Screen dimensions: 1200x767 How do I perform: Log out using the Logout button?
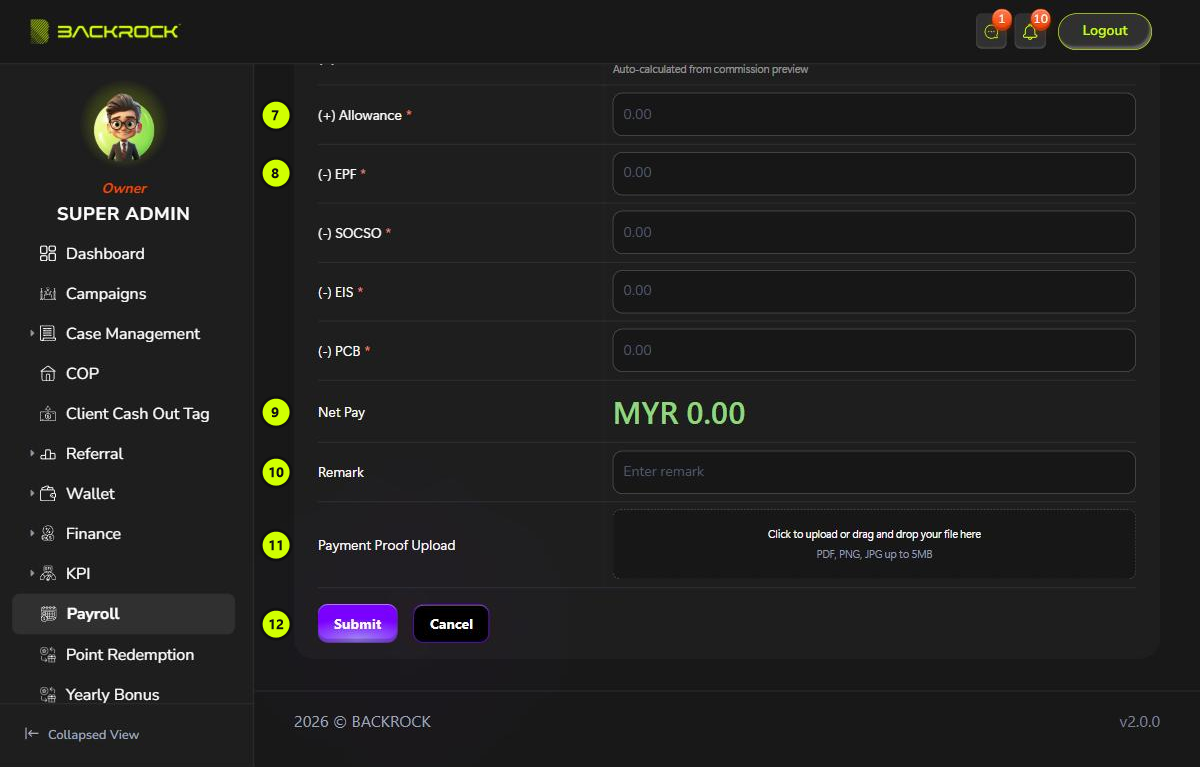click(1105, 31)
